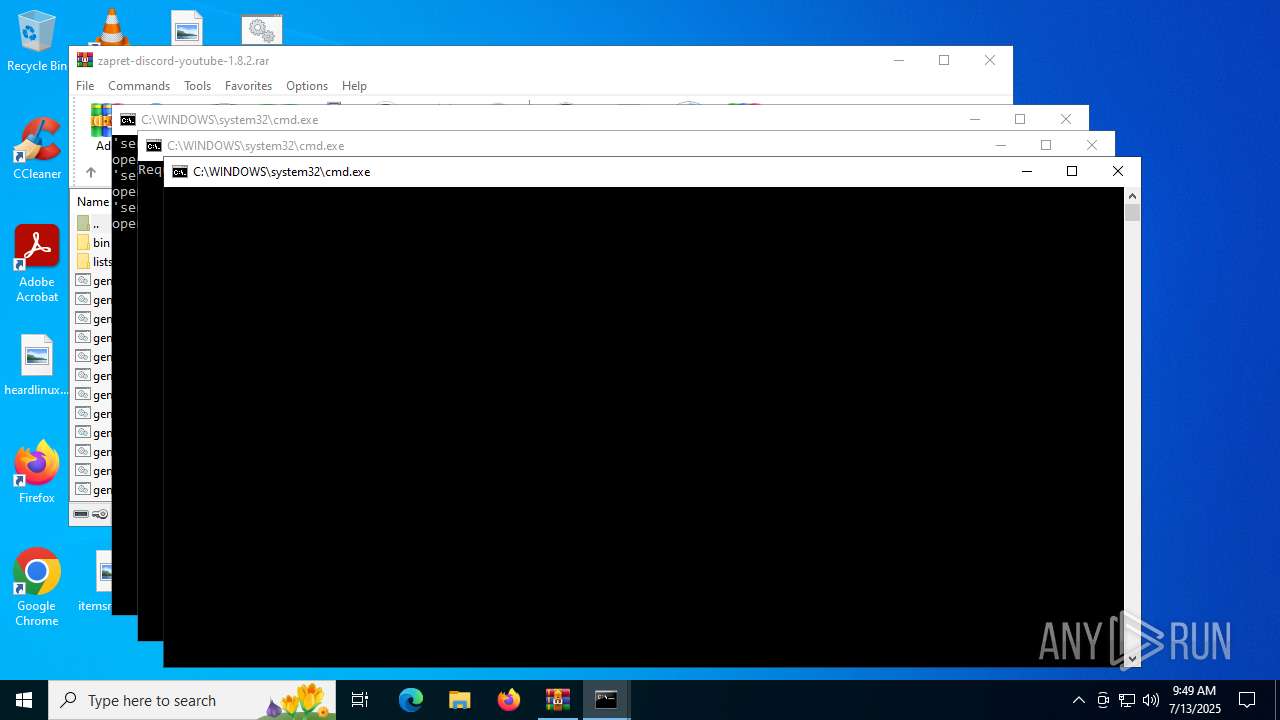Show hidden tray icons chevron
Viewport: 1280px width, 720px height.
[x=1078, y=700]
